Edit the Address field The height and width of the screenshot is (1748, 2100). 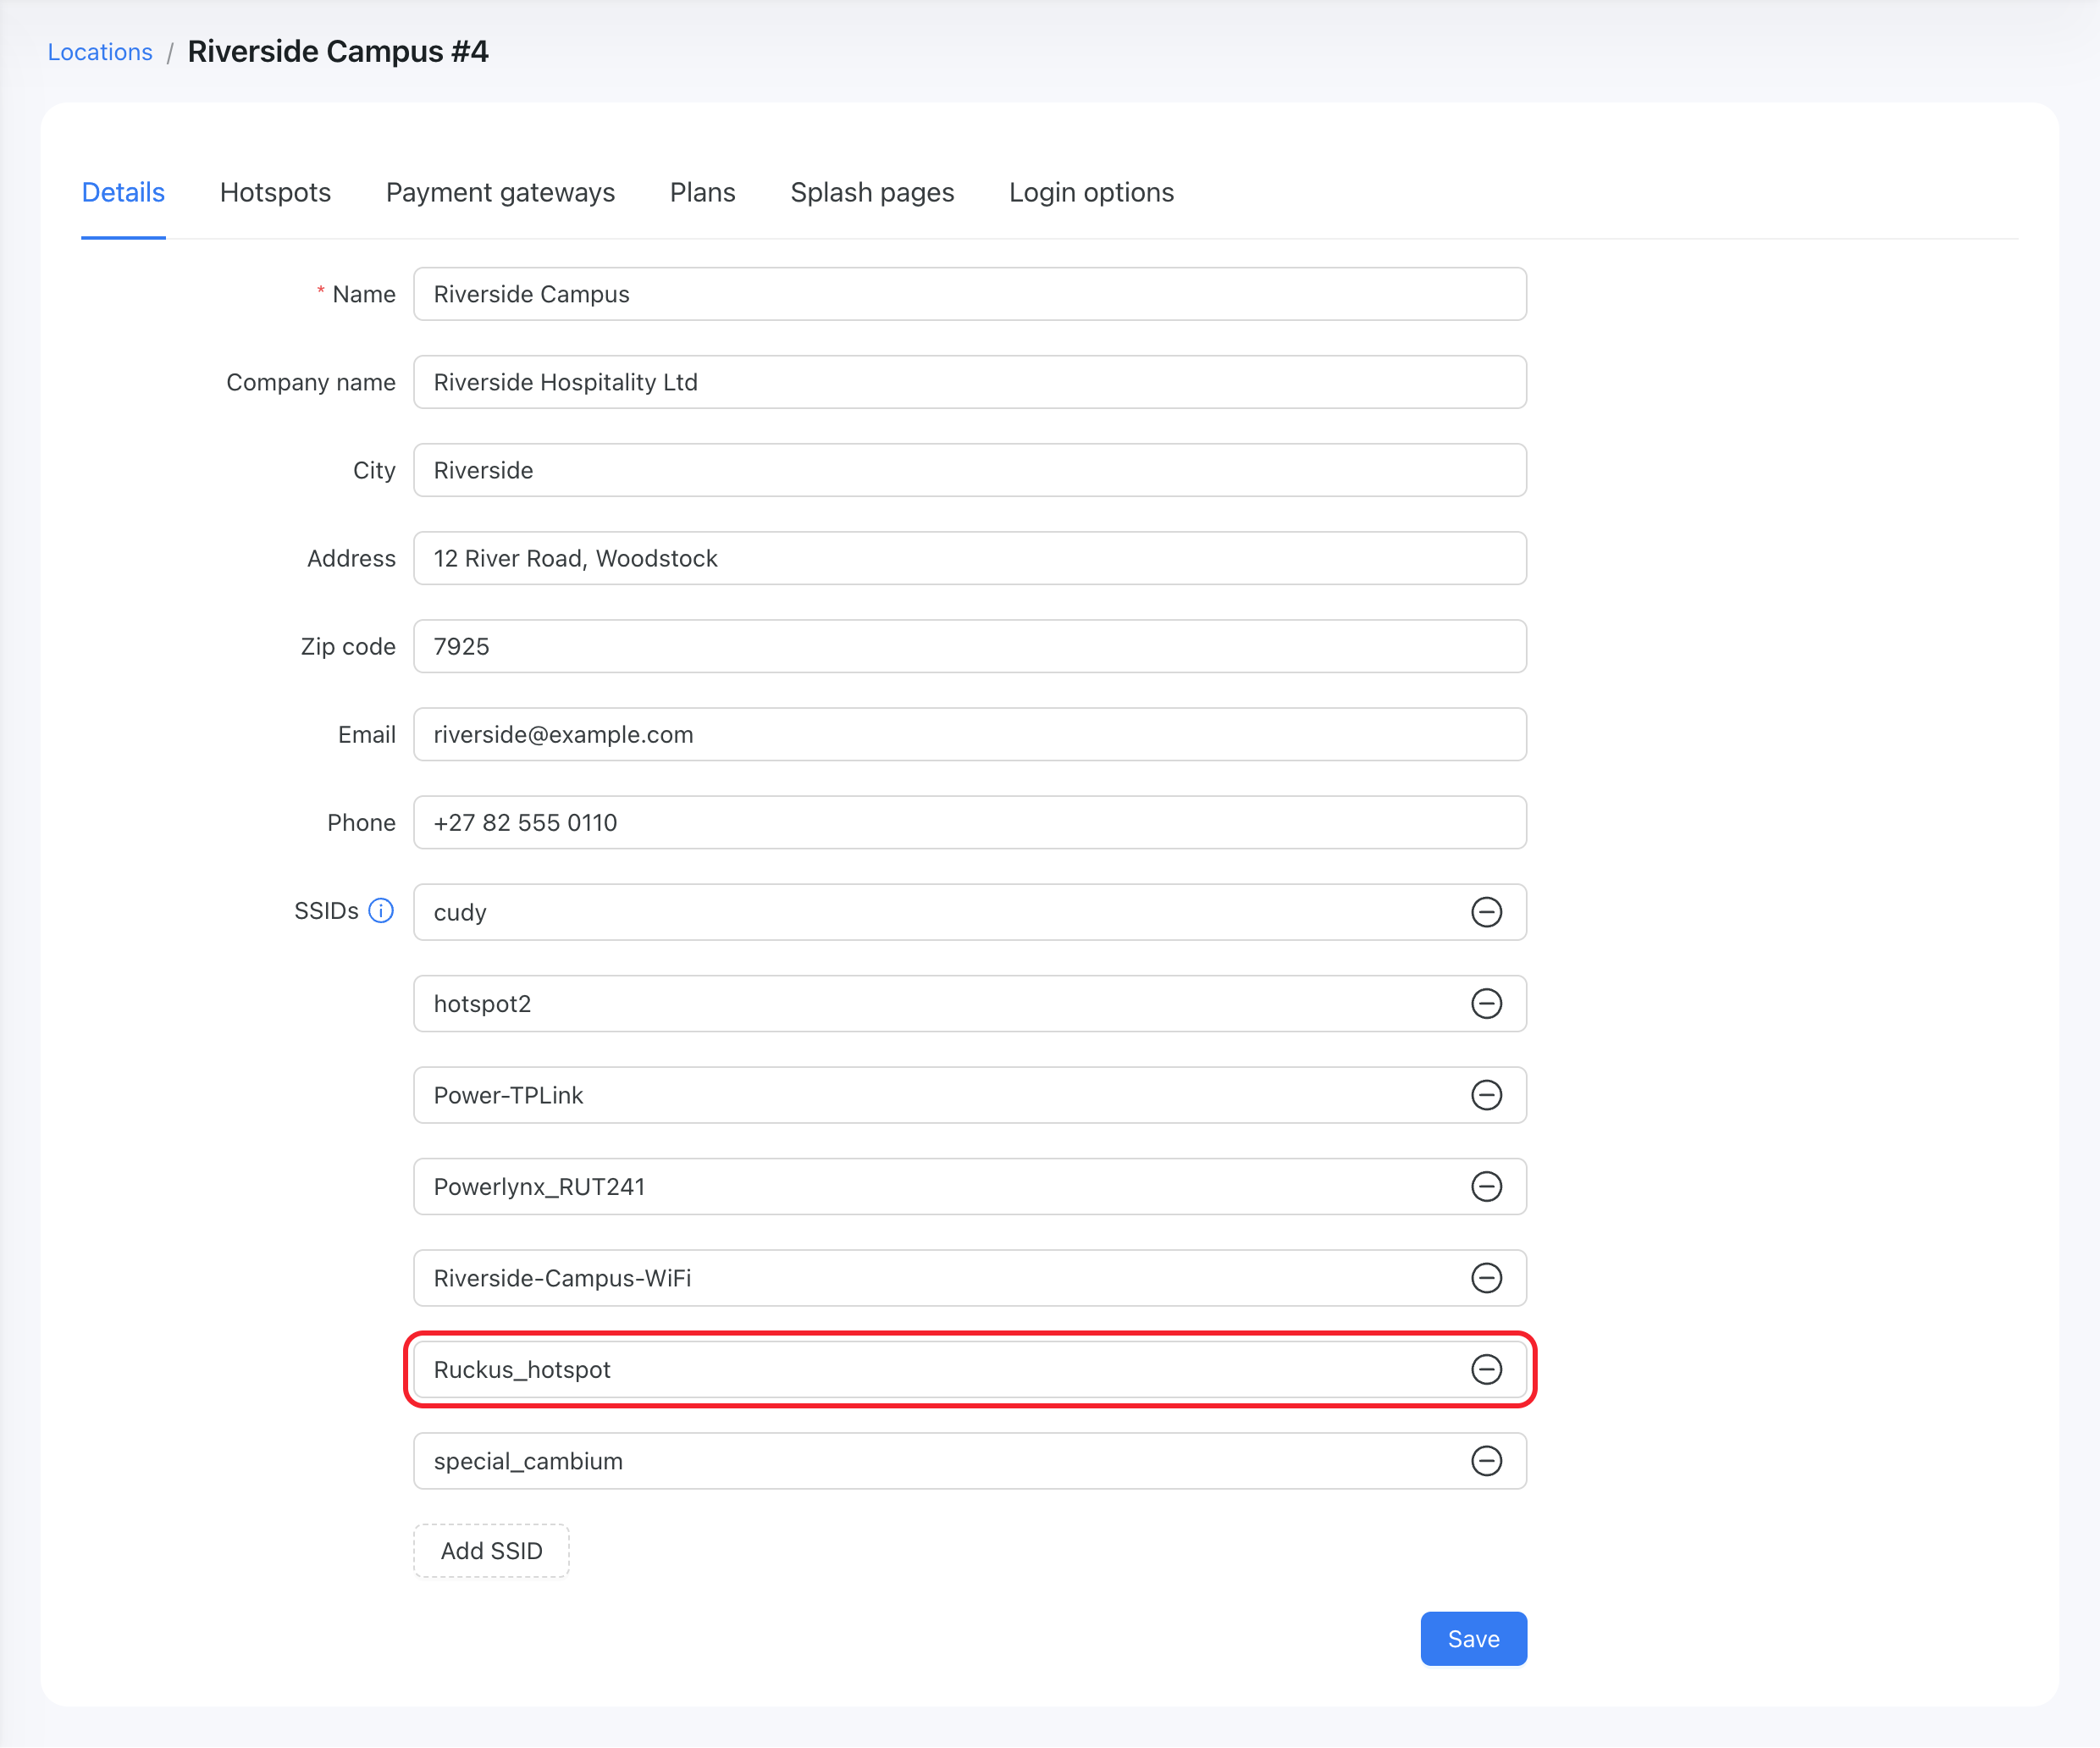point(970,558)
